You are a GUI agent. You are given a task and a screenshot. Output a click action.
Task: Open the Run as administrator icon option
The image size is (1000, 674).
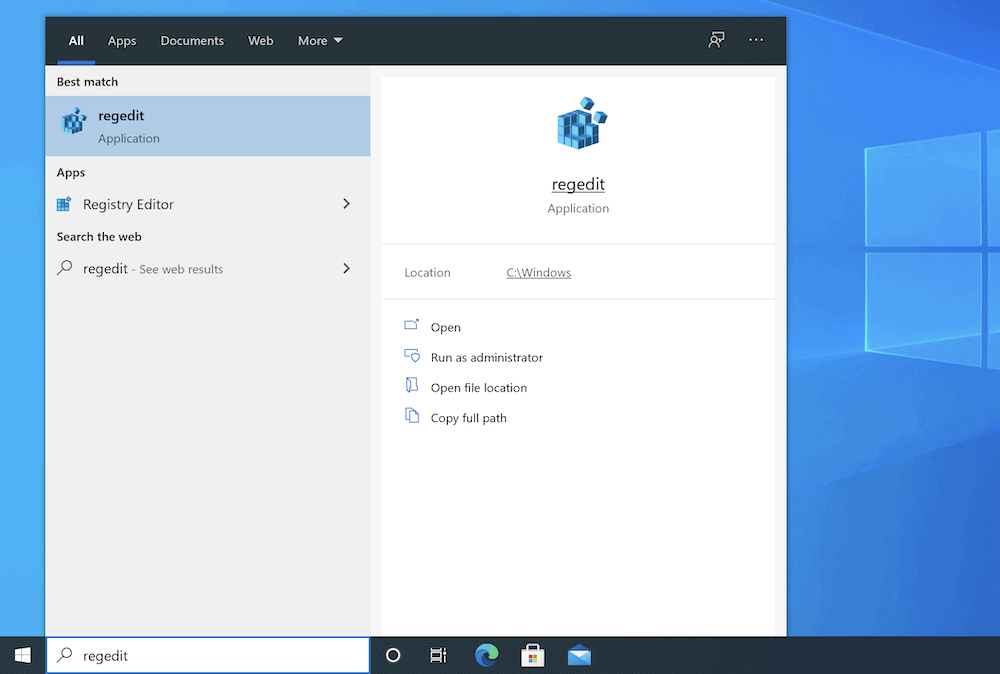click(x=413, y=357)
